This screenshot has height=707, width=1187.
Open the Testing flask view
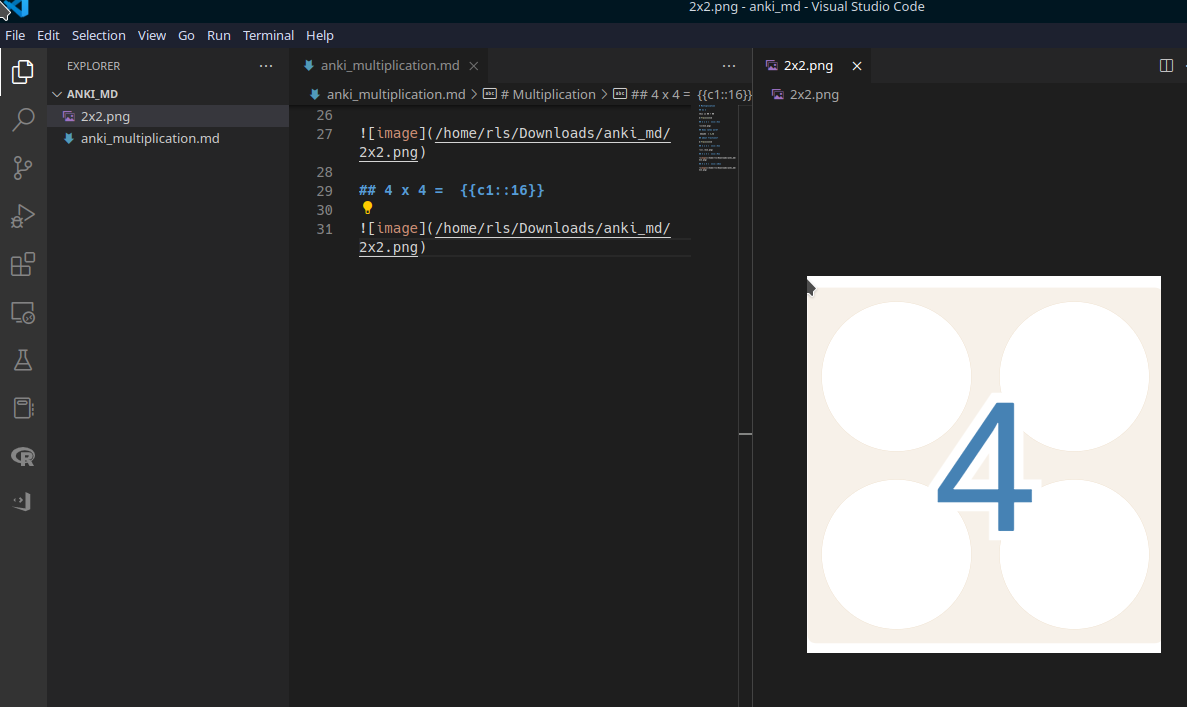click(23, 360)
